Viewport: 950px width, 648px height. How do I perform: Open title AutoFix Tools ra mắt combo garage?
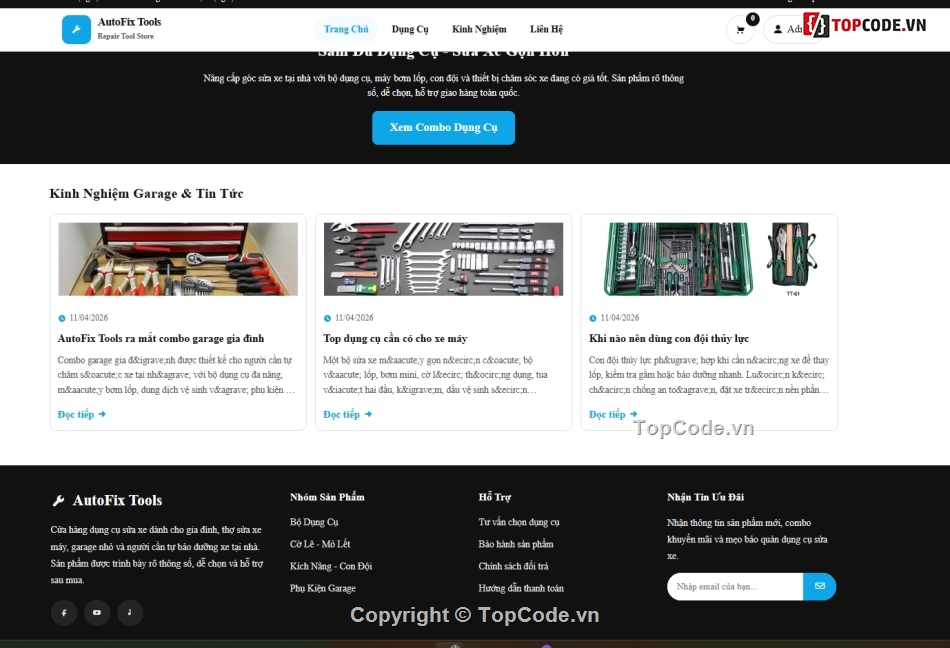(161, 339)
